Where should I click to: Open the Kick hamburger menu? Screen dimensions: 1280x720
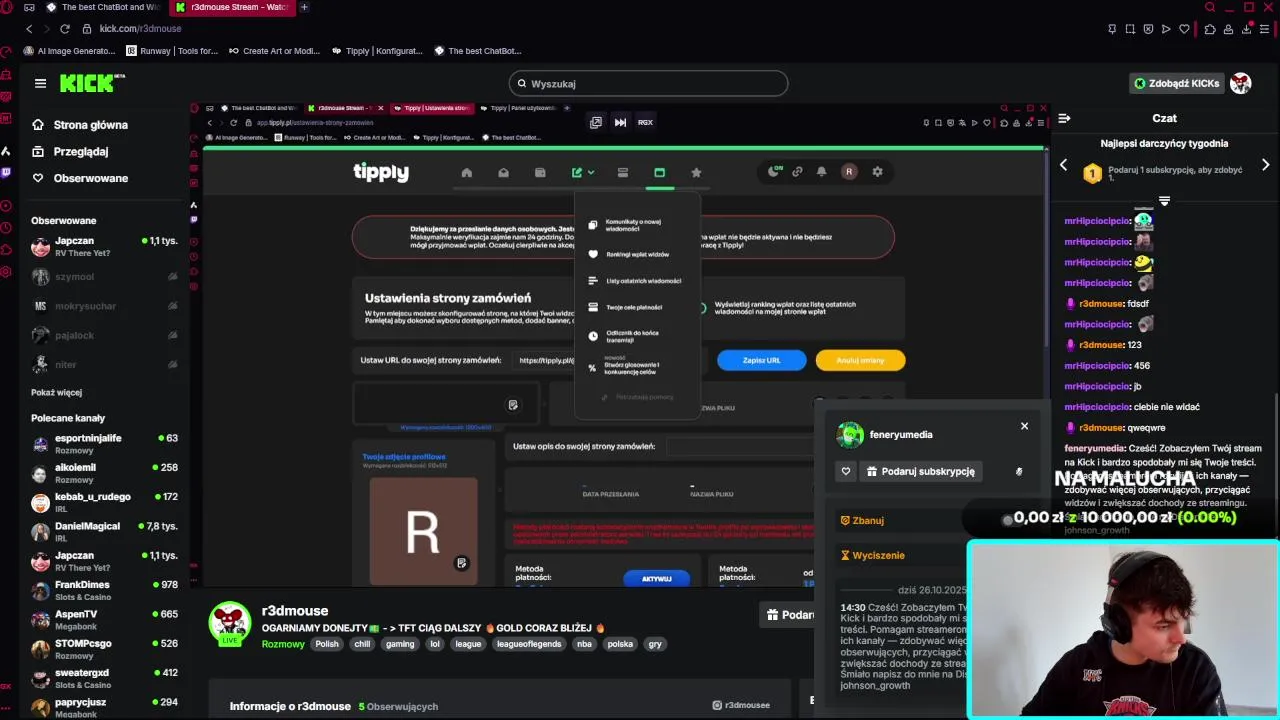click(x=40, y=84)
